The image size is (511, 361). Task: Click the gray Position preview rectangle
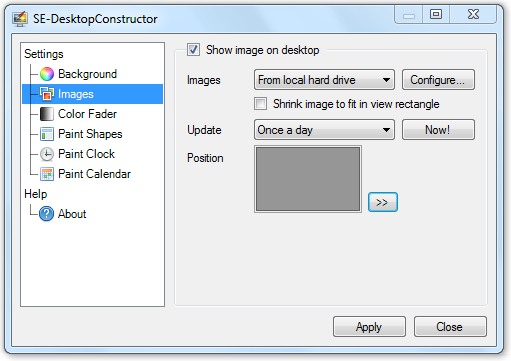pyautogui.click(x=308, y=179)
